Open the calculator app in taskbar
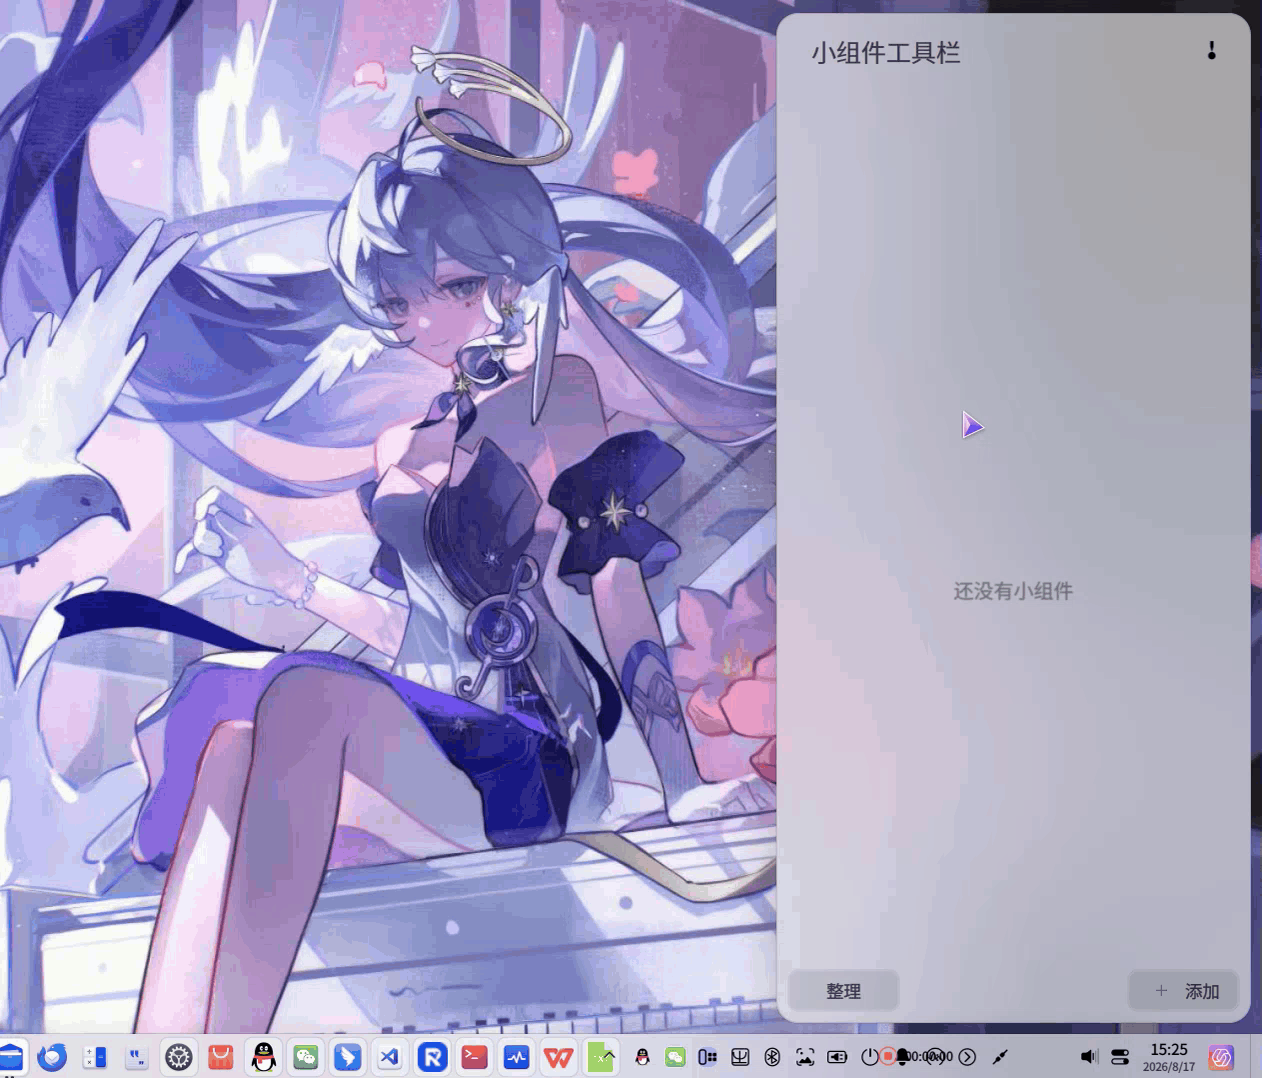The width and height of the screenshot is (1262, 1078). pos(94,1056)
